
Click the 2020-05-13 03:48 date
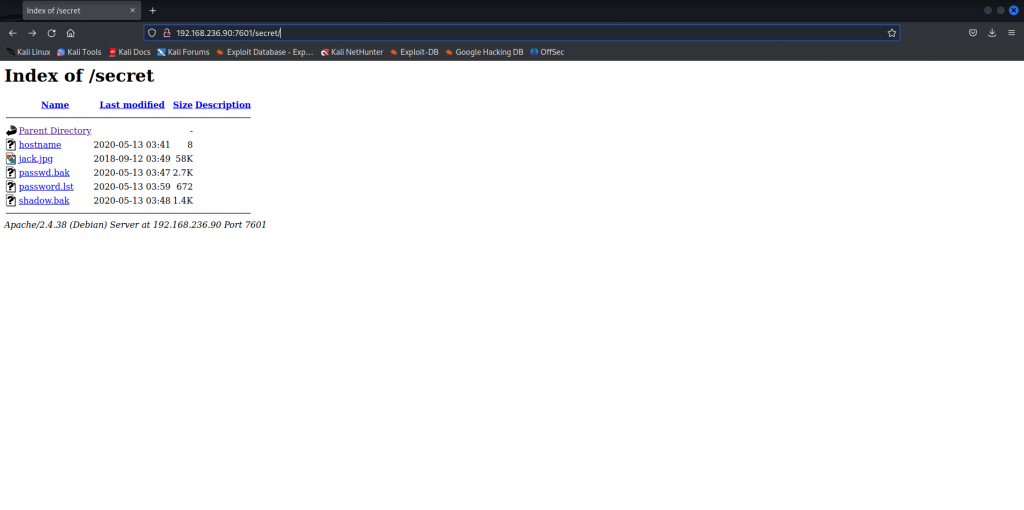point(132,200)
